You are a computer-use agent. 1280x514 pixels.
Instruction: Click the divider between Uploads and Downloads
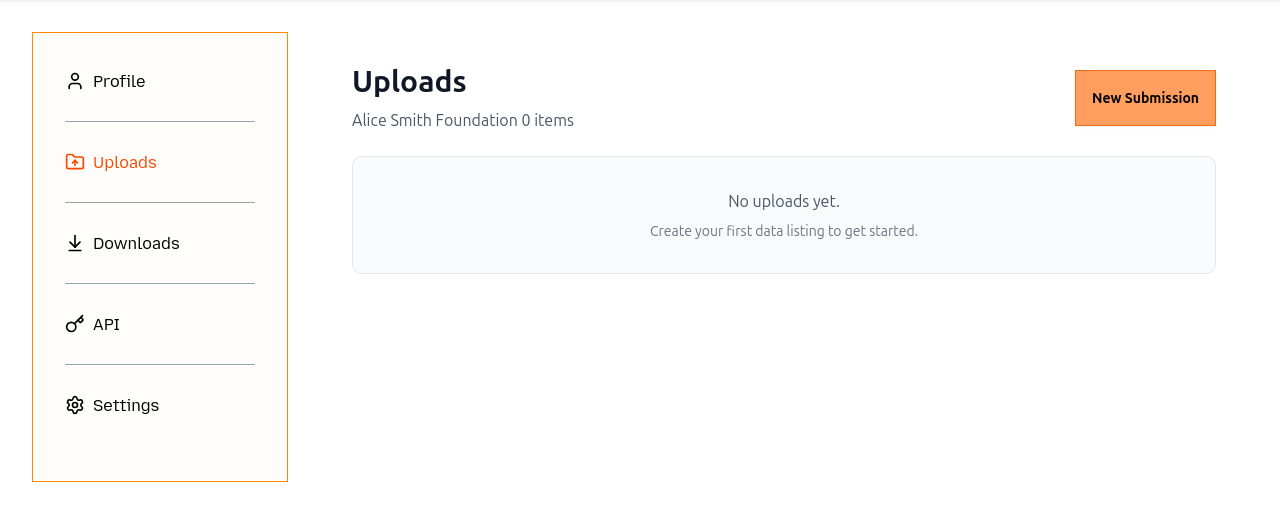160,203
